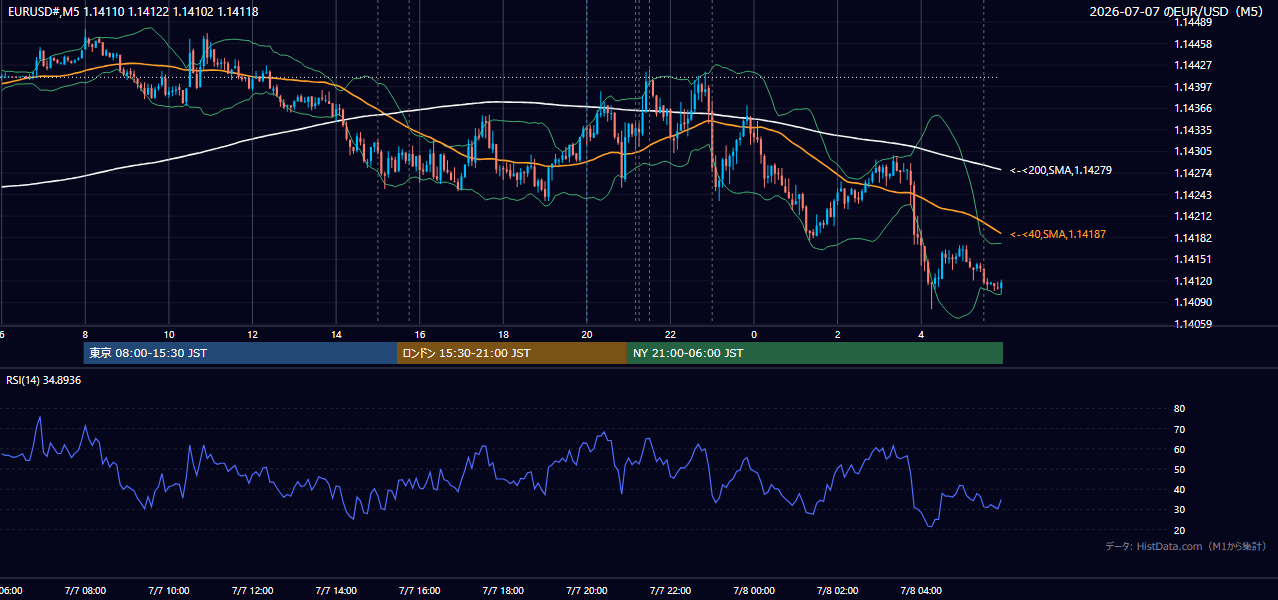Viewport: 1278px width, 600px height.
Task: Click hour label 8 under the price chart
Action: pyautogui.click(x=85, y=335)
